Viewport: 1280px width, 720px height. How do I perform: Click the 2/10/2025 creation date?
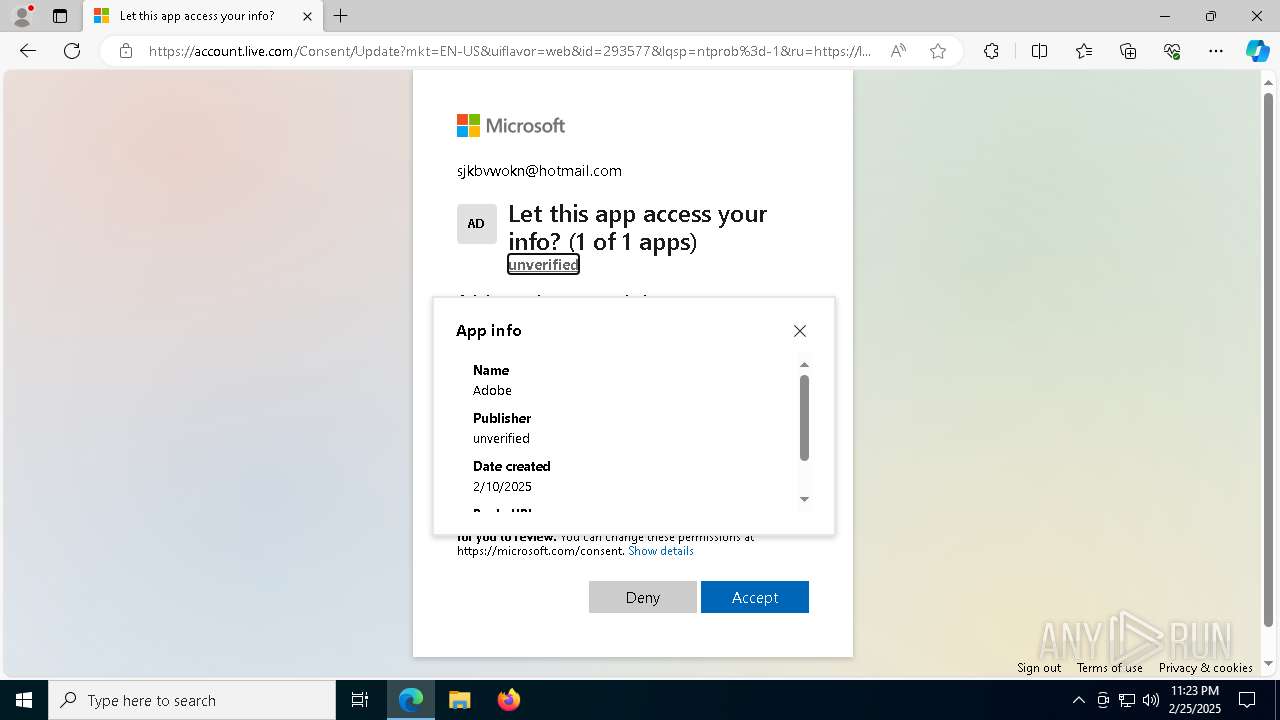[502, 486]
